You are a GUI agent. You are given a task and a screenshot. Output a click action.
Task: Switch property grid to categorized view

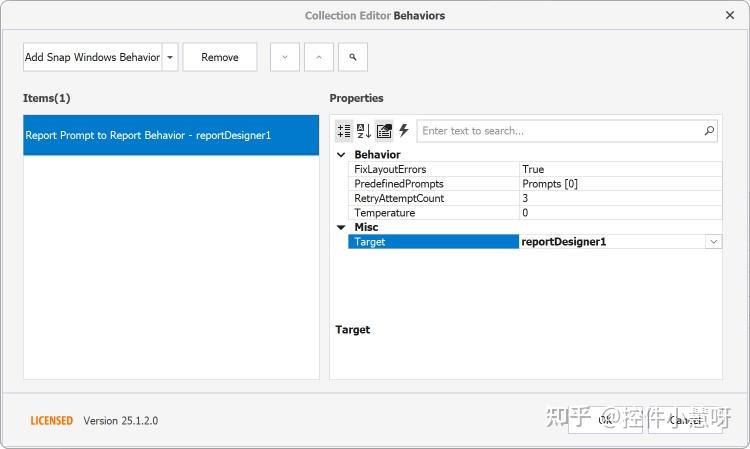coord(344,131)
